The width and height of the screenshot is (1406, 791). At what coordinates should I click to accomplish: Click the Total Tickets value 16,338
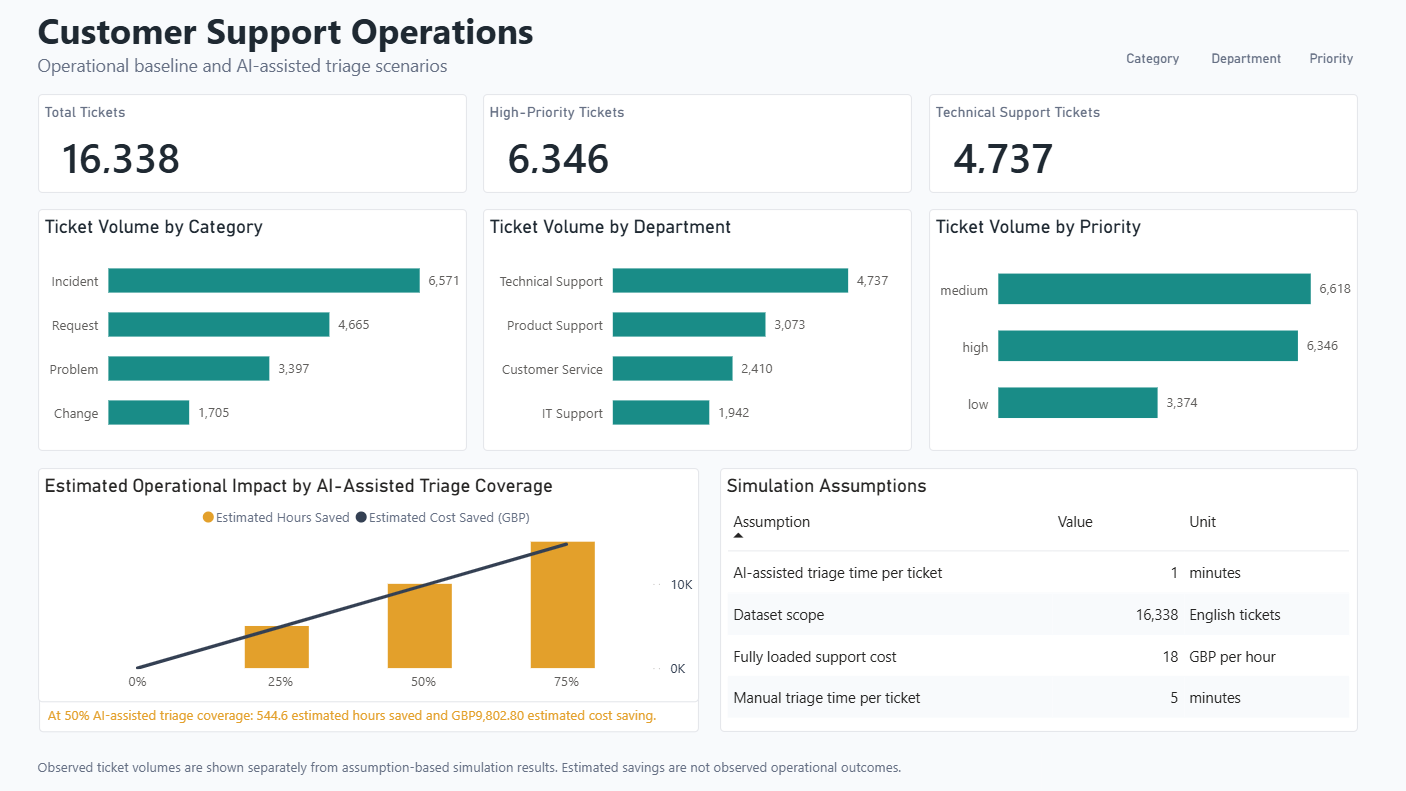[121, 159]
